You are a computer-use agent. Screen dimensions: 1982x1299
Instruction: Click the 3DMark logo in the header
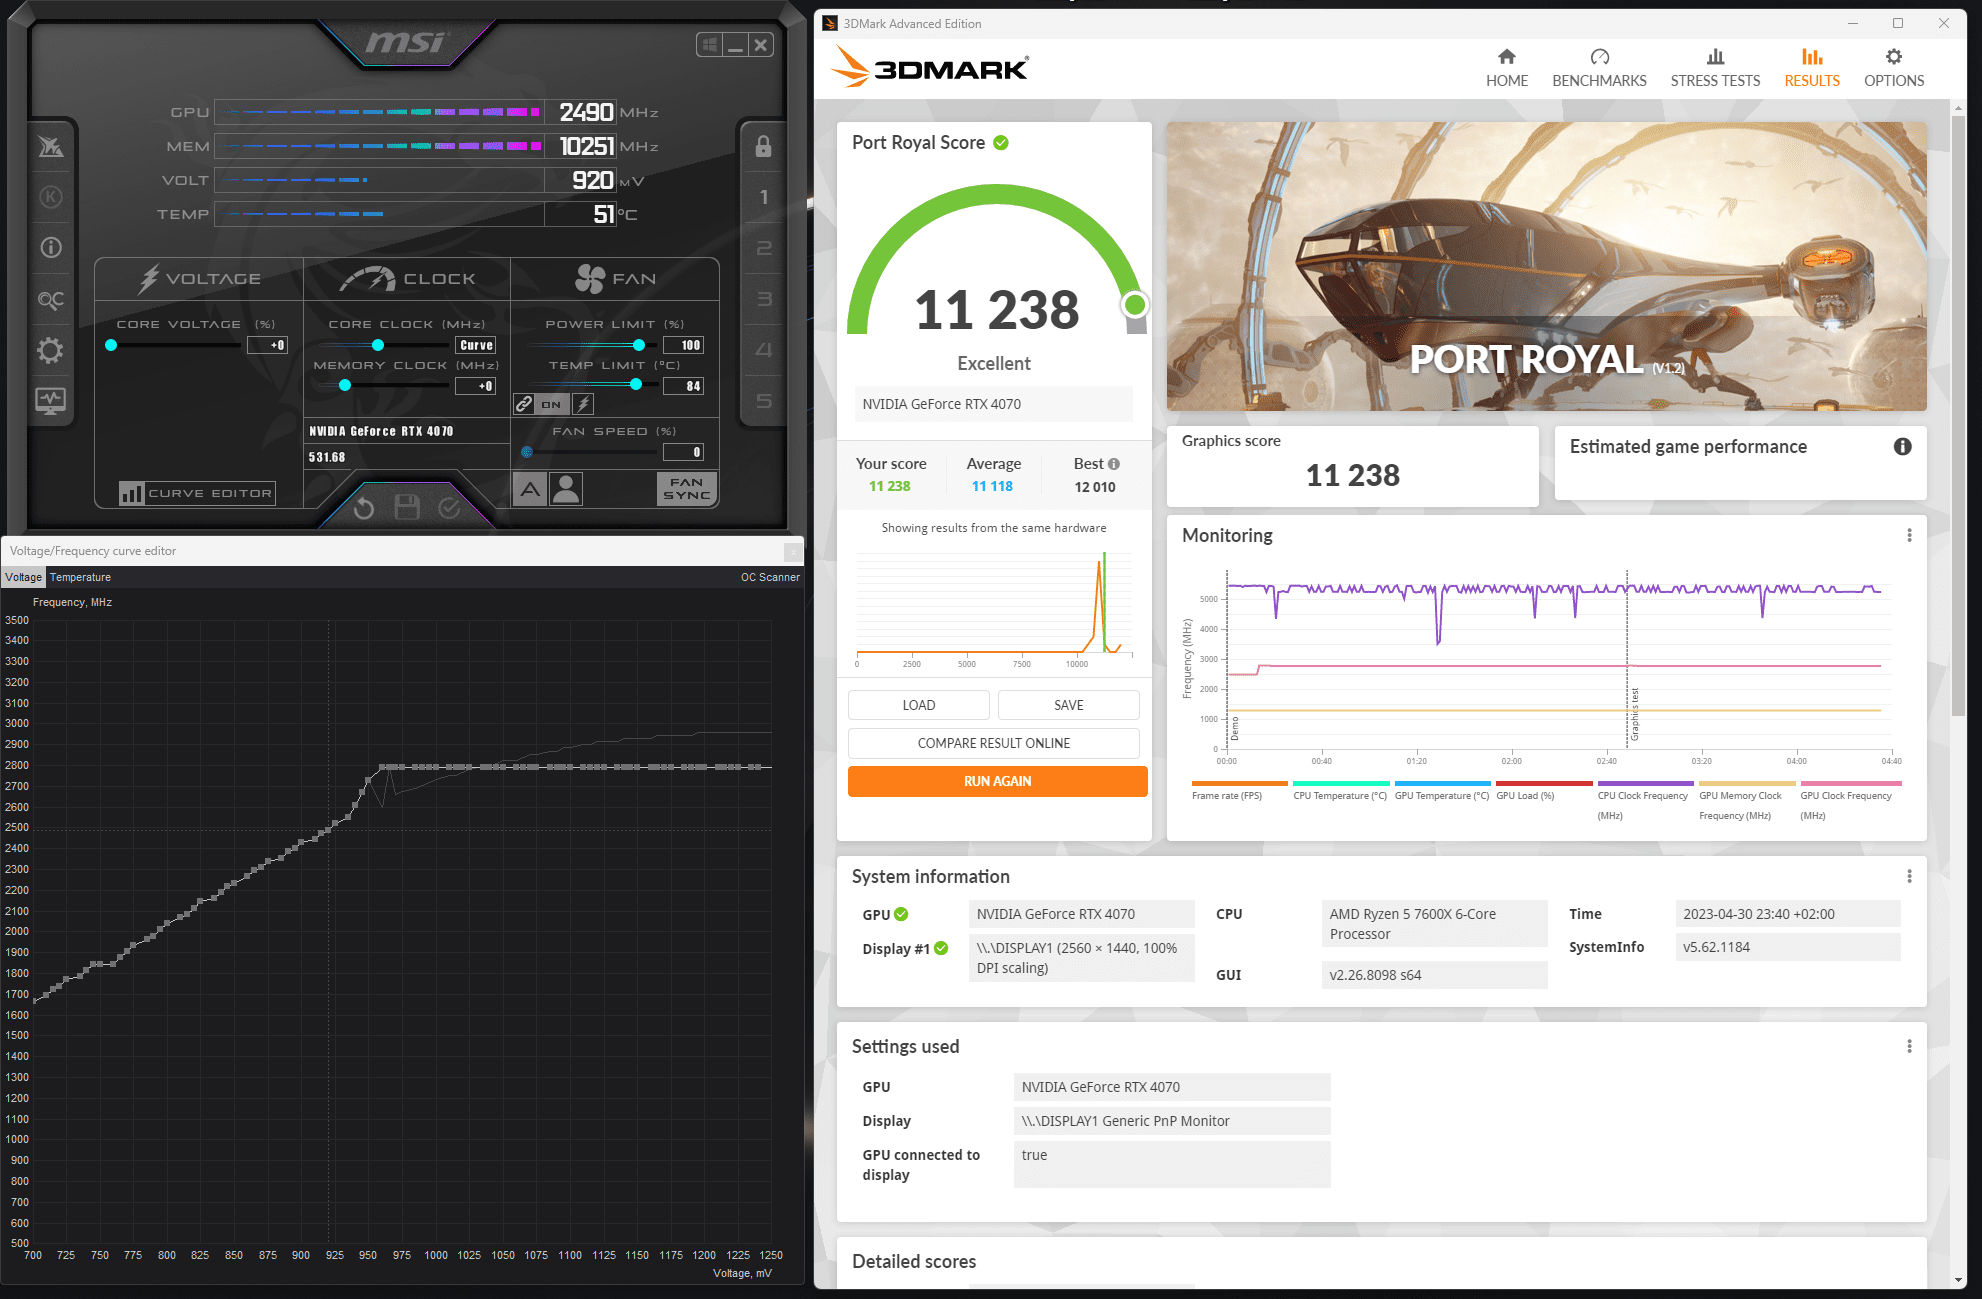pos(930,68)
